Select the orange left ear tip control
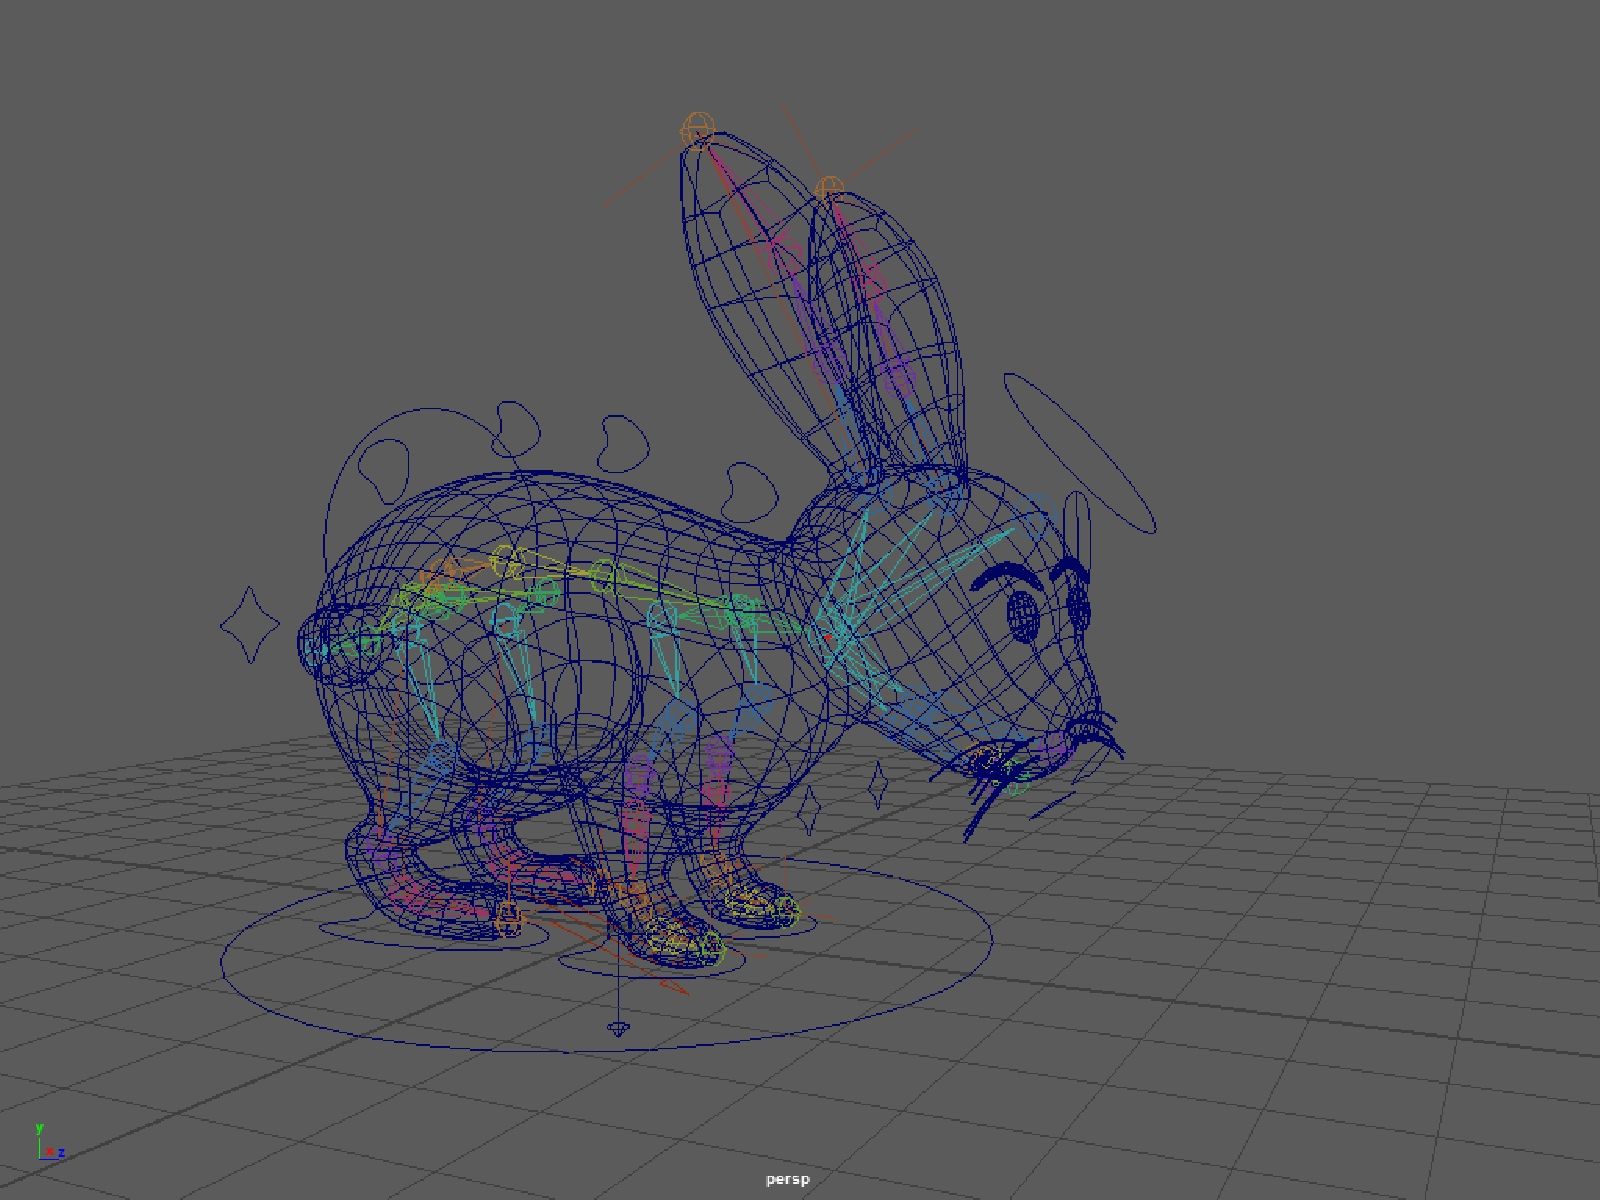Viewport: 1600px width, 1200px height. pyautogui.click(x=699, y=129)
